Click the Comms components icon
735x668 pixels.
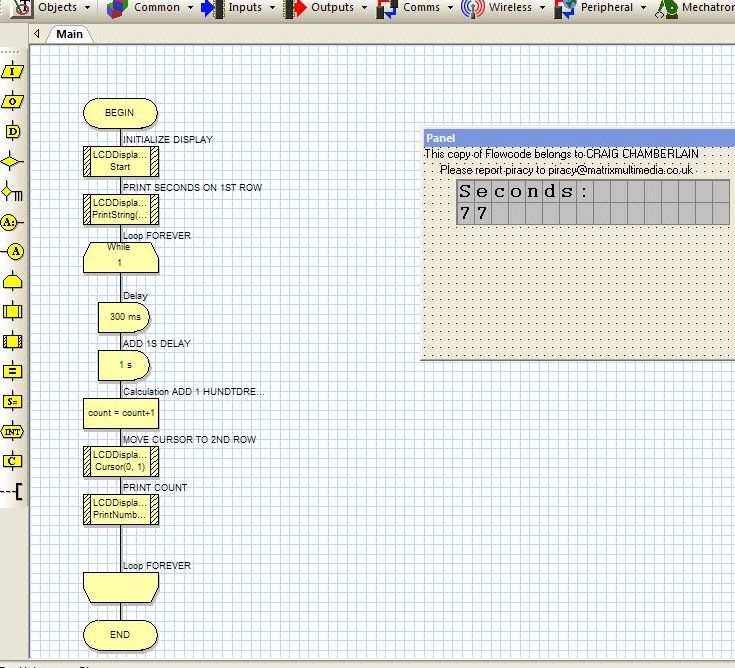387,8
